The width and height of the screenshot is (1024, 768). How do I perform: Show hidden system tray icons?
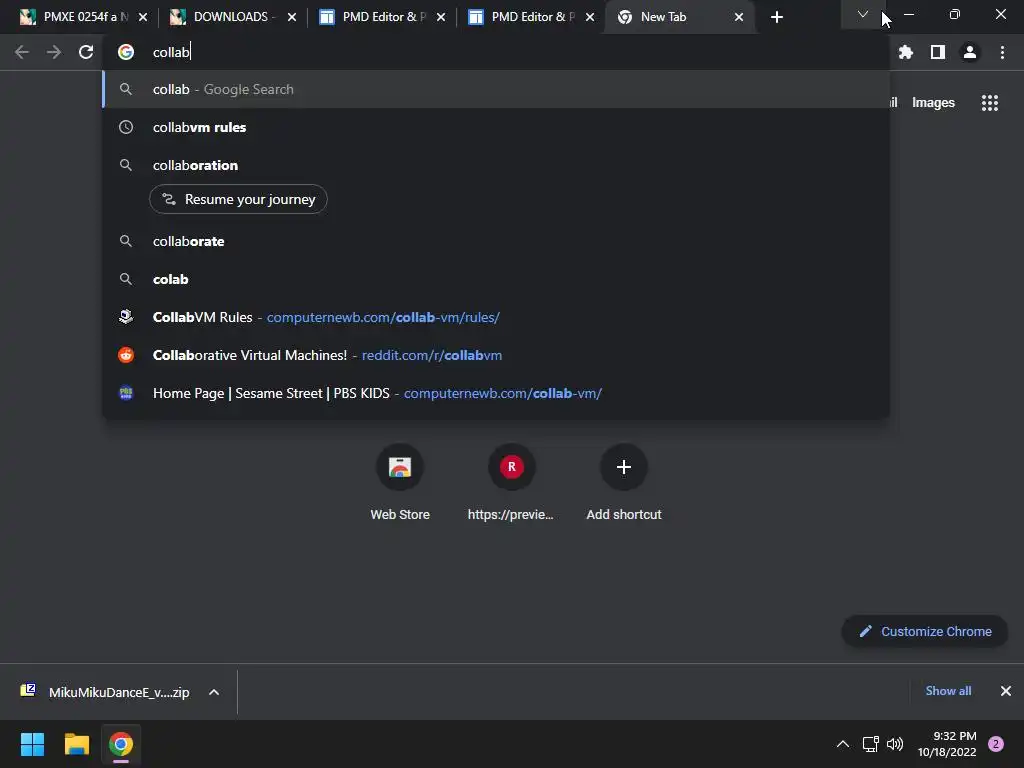coord(843,744)
